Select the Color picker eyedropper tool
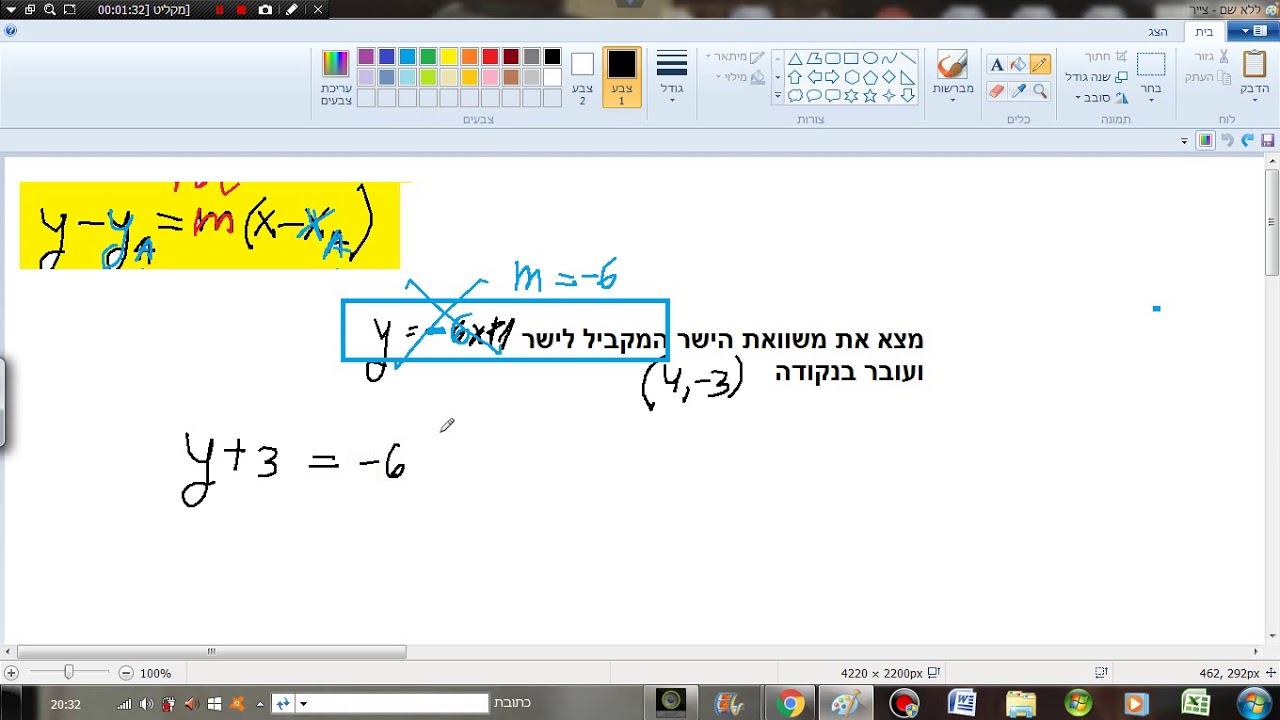 point(1018,91)
